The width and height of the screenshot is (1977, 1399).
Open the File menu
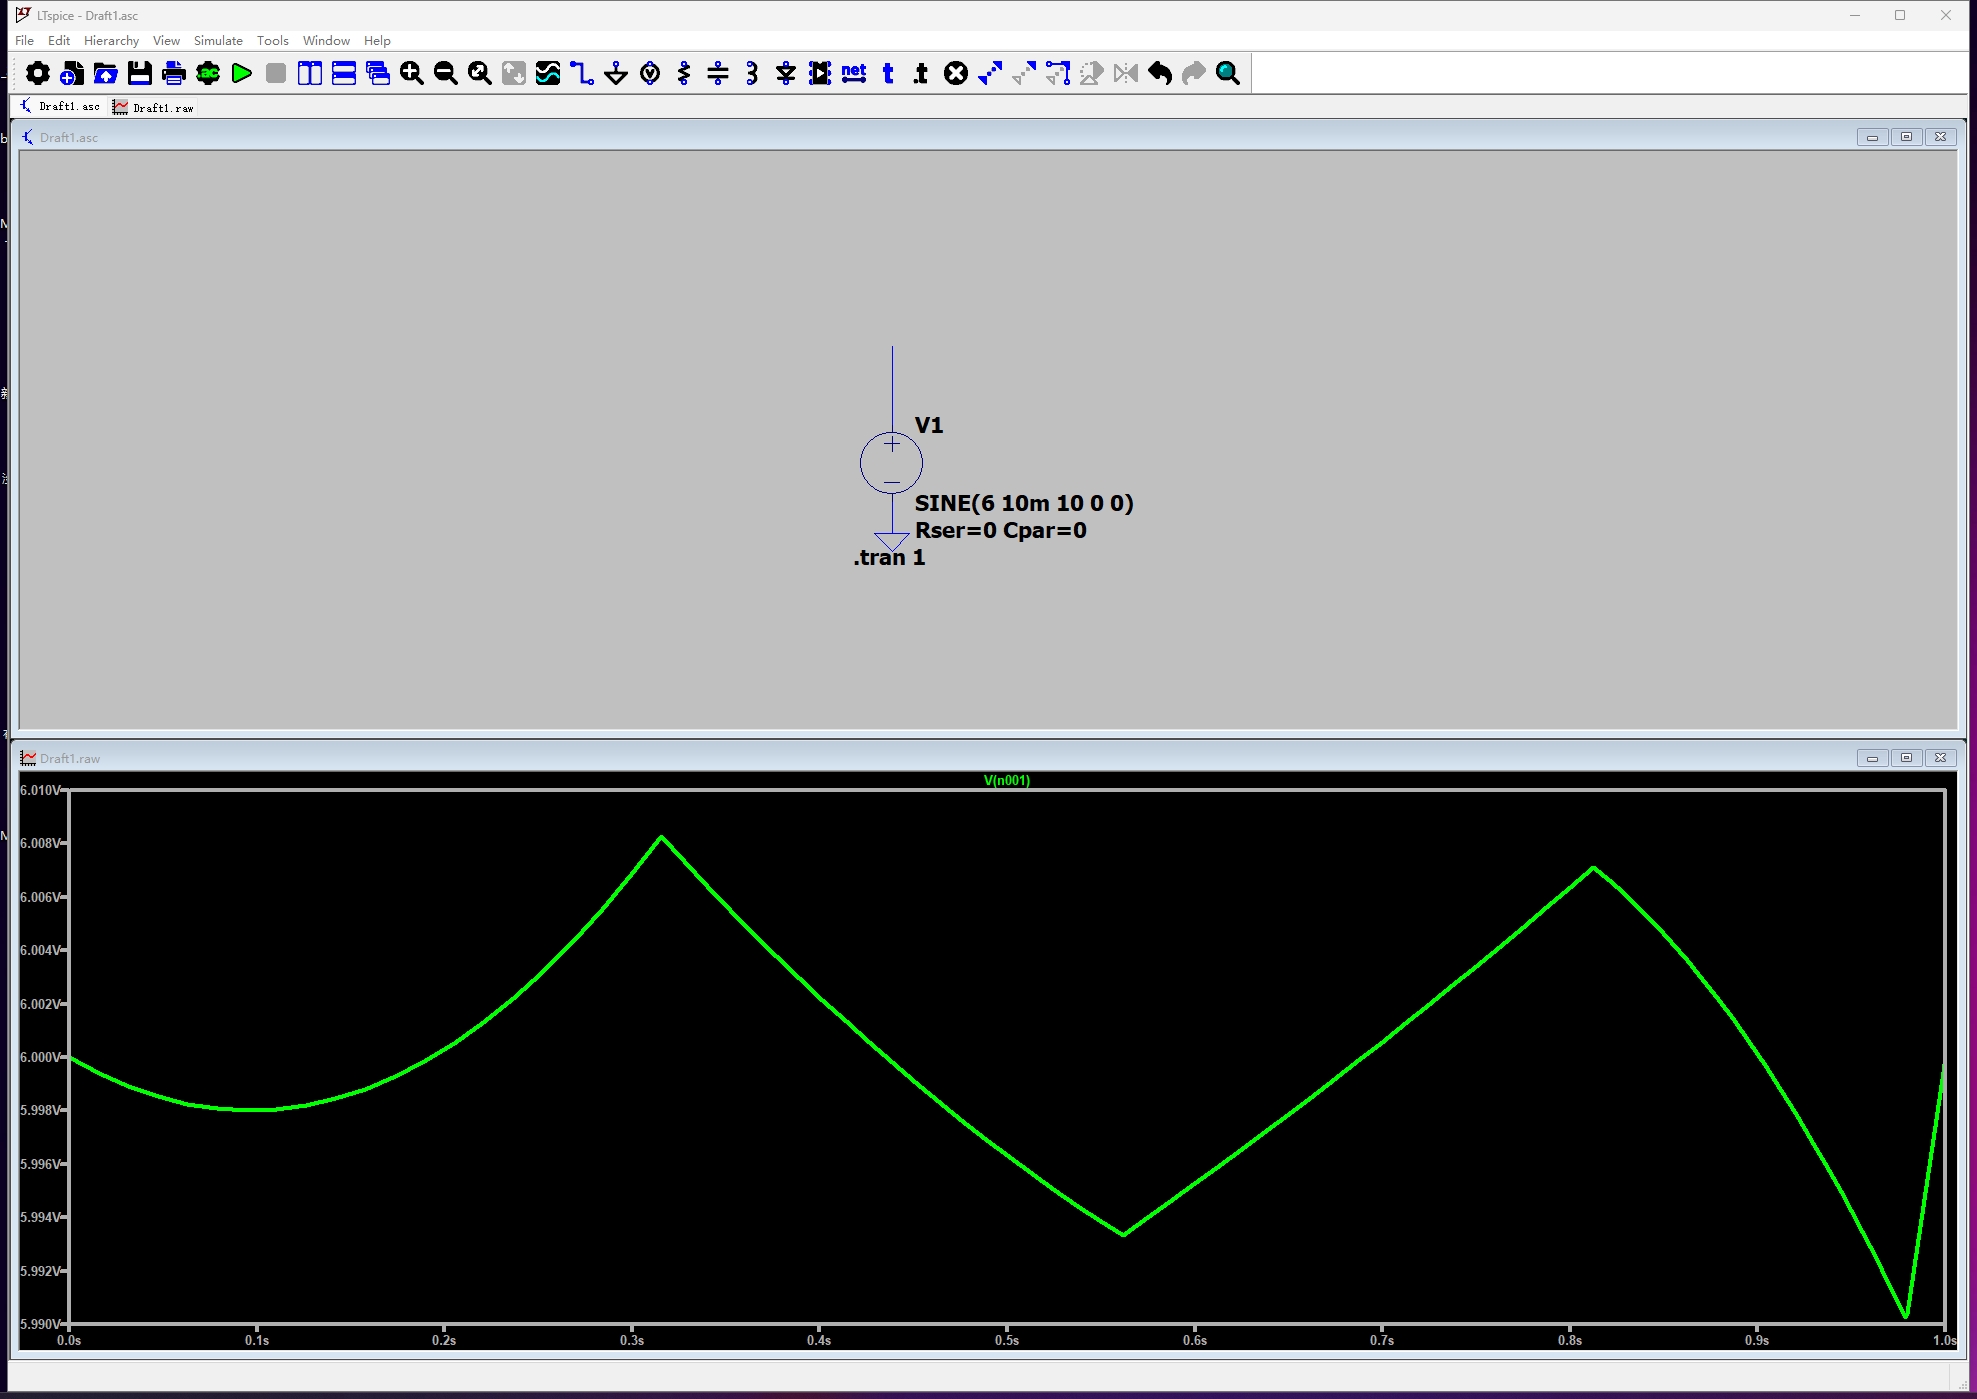pyautogui.click(x=24, y=40)
